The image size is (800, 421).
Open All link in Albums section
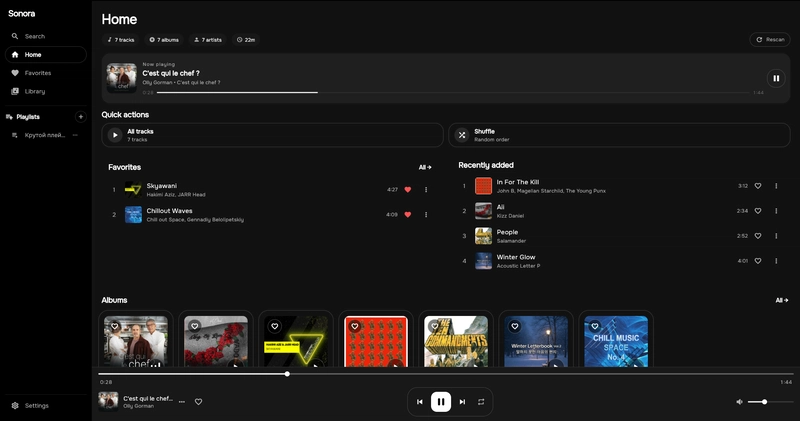coord(782,301)
